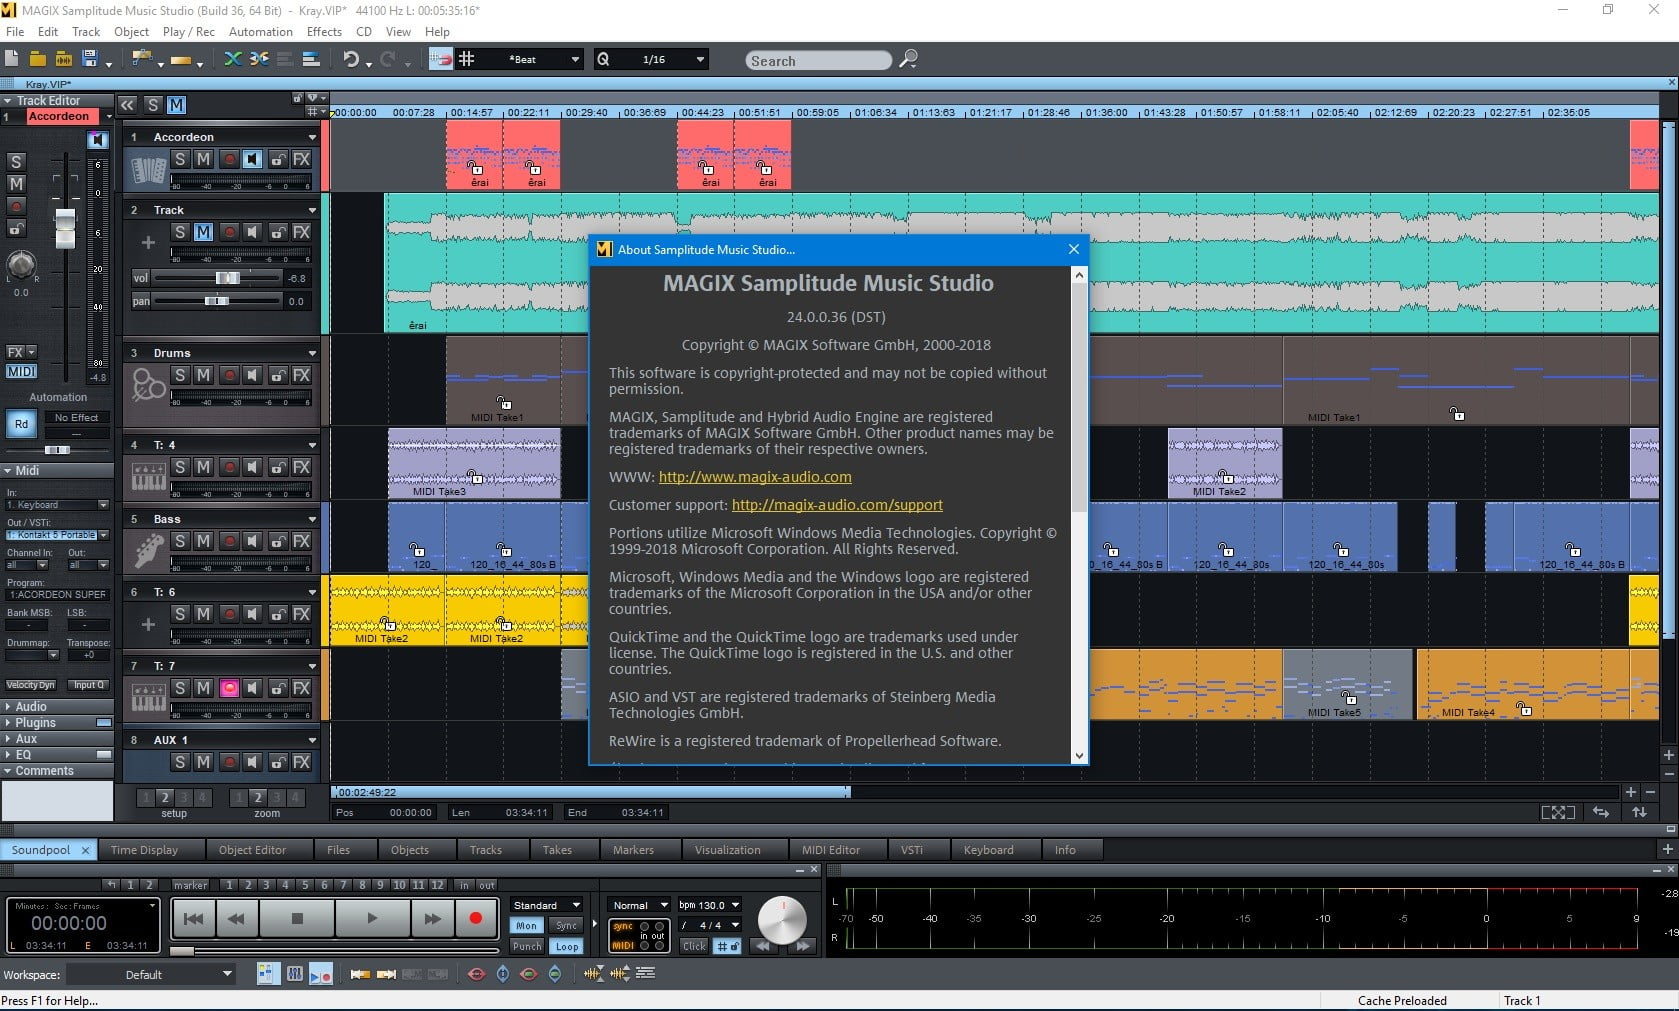Click the Track Editor volume fader
The height and width of the screenshot is (1011, 1679).
(65, 229)
